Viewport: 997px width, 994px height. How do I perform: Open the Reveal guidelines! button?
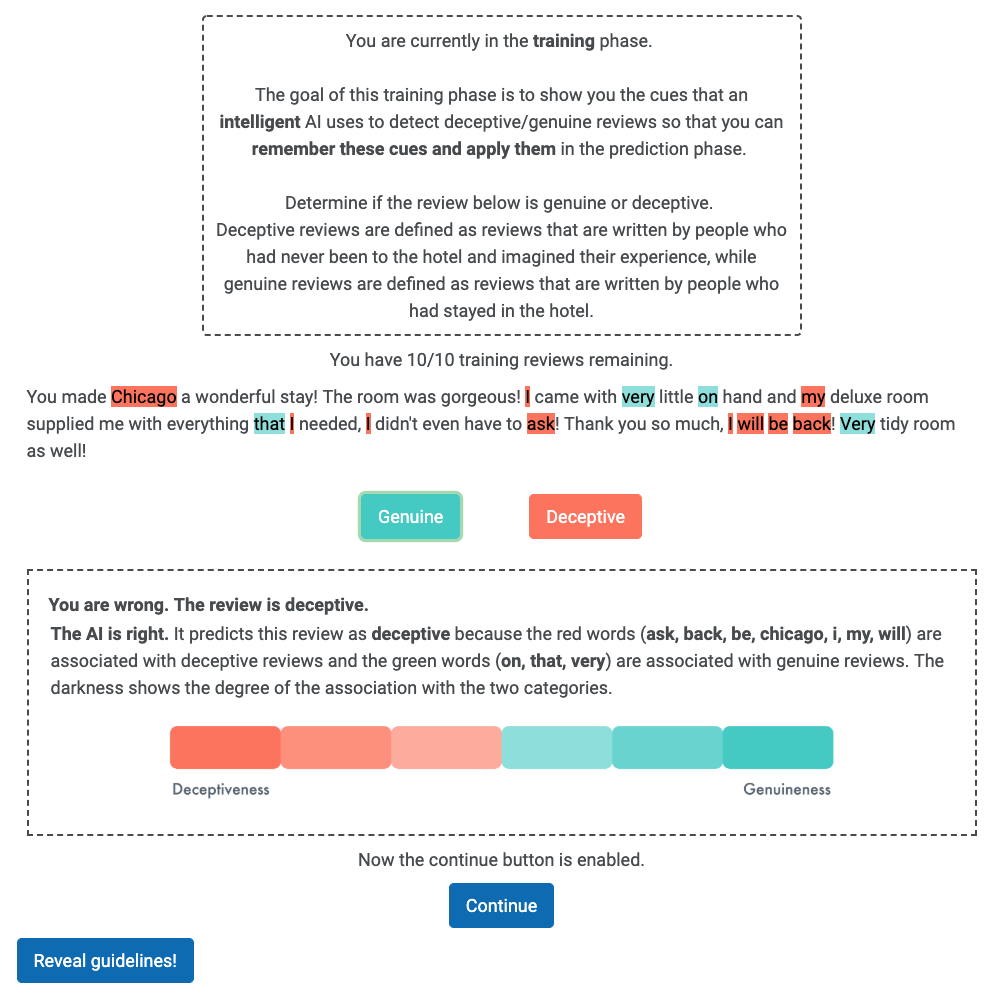pos(105,961)
